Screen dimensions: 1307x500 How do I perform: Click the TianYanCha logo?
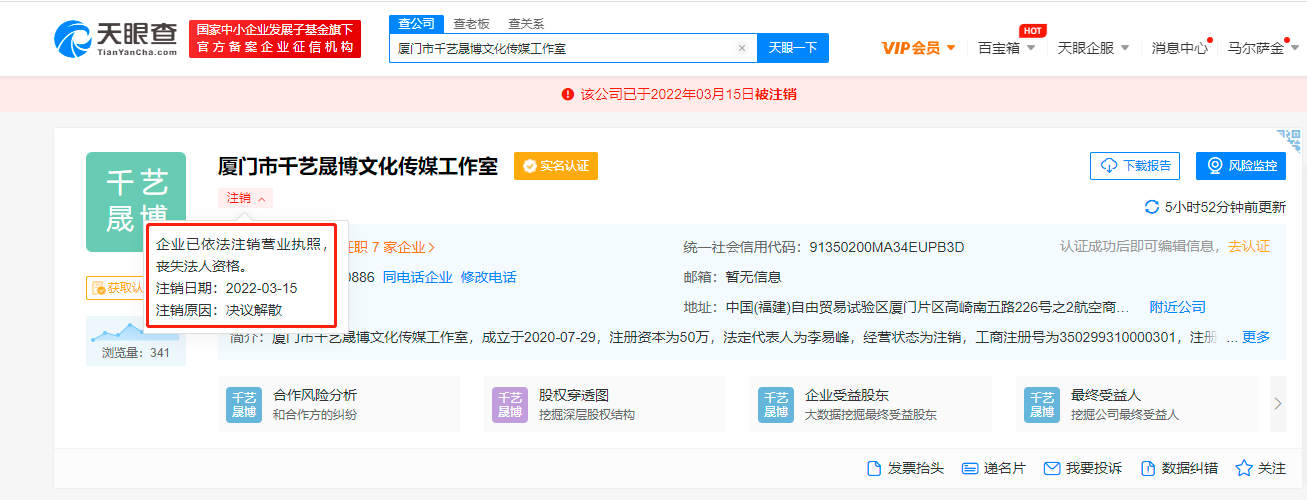tap(116, 38)
